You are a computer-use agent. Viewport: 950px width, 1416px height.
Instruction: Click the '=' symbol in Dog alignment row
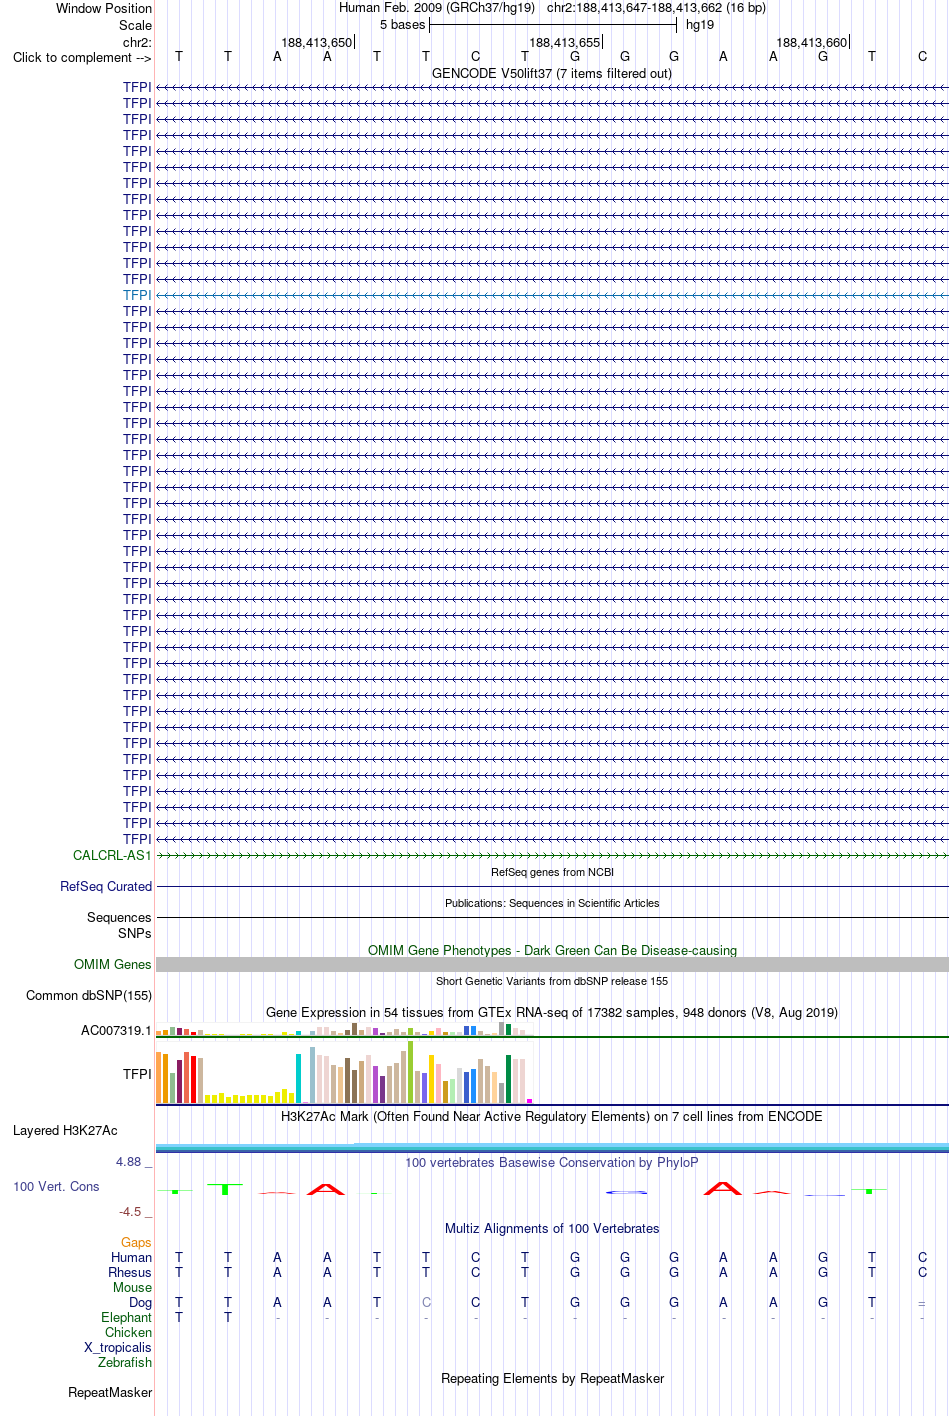[922, 1303]
